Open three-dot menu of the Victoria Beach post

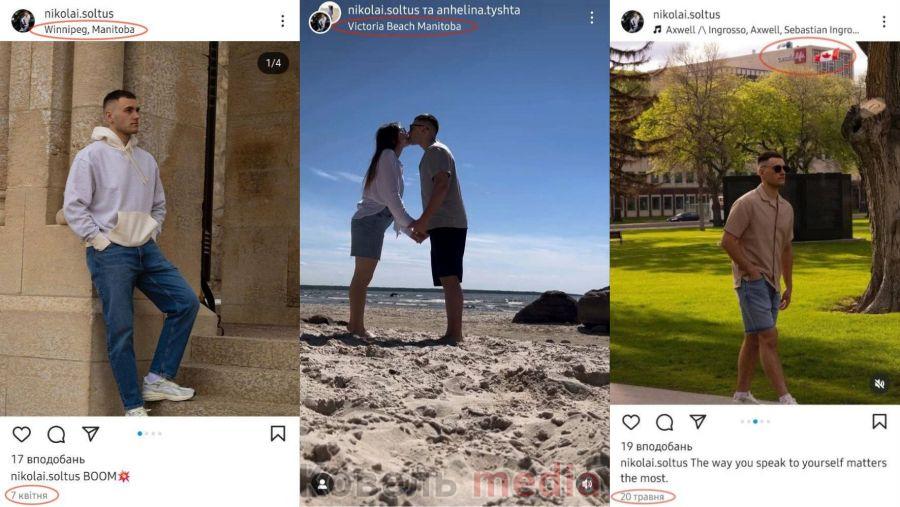(591, 18)
